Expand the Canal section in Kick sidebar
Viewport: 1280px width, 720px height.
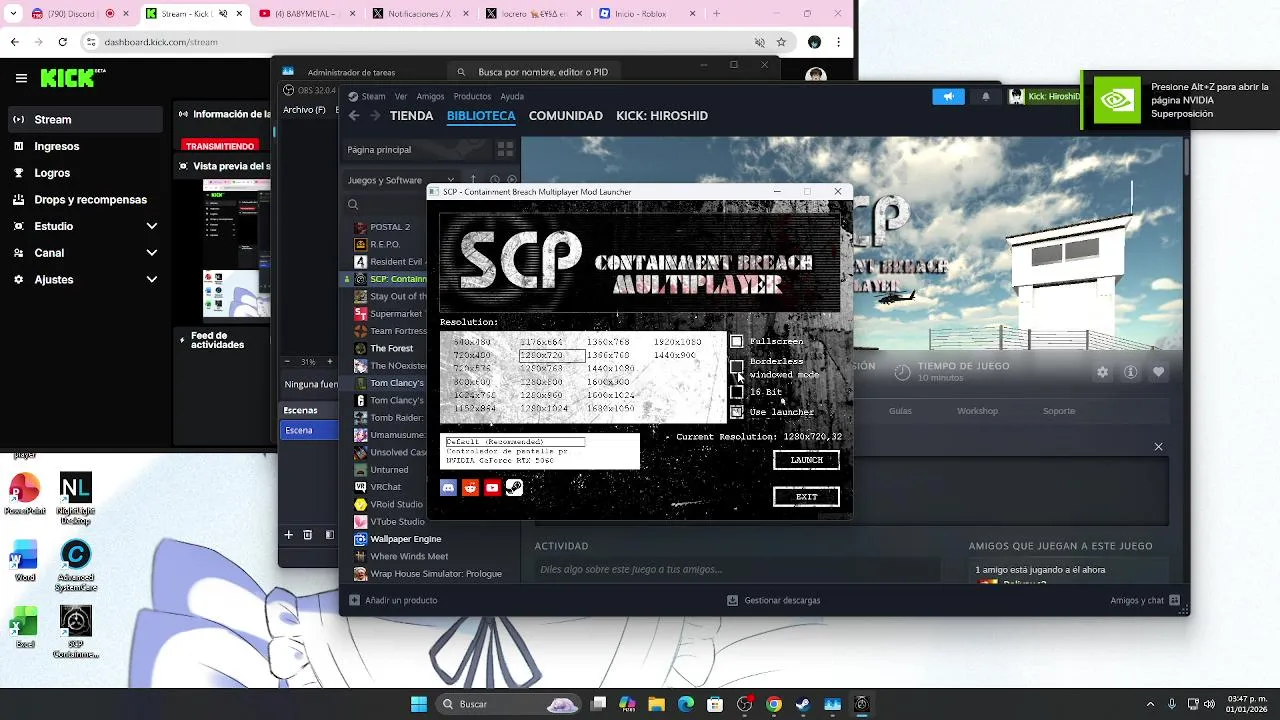click(x=152, y=253)
